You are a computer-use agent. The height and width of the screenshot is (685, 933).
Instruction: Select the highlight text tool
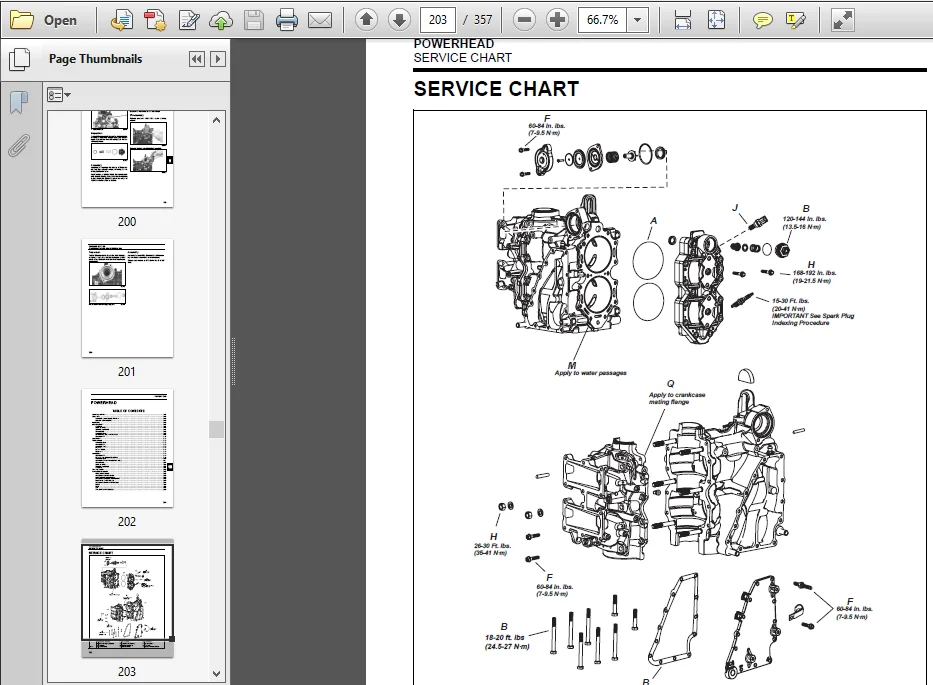pos(796,21)
